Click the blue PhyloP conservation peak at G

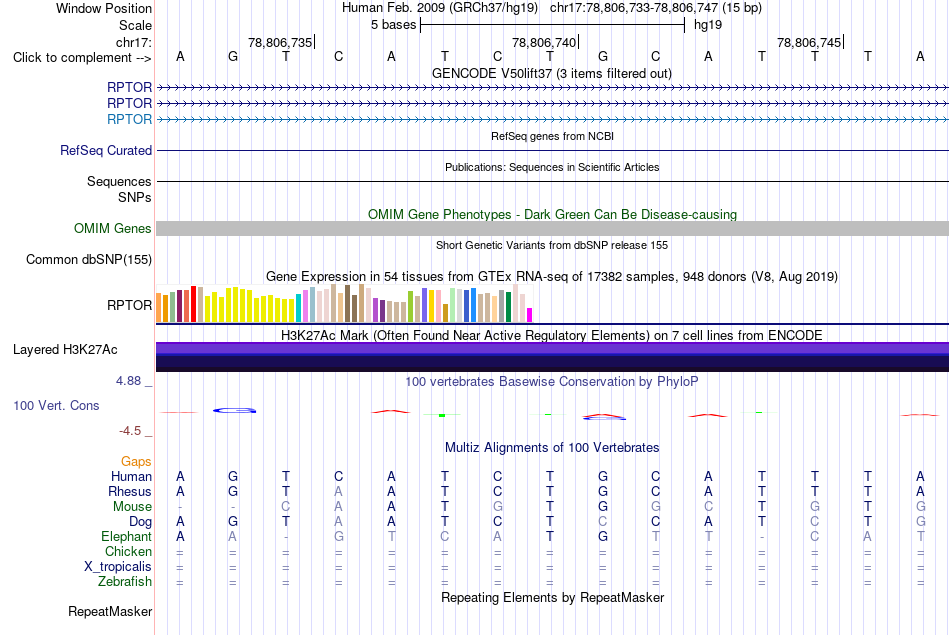[234, 410]
